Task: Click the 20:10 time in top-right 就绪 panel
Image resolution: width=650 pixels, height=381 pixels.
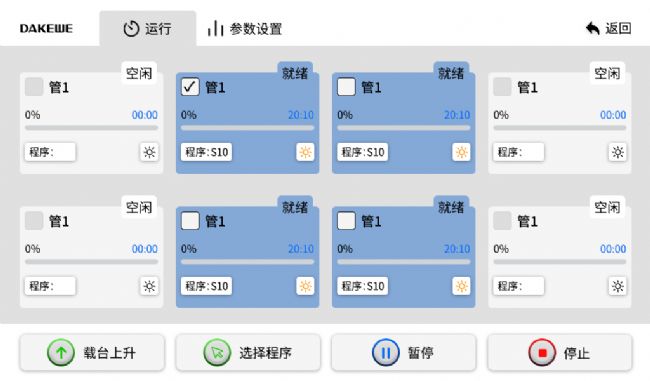Action: pyautogui.click(x=457, y=115)
